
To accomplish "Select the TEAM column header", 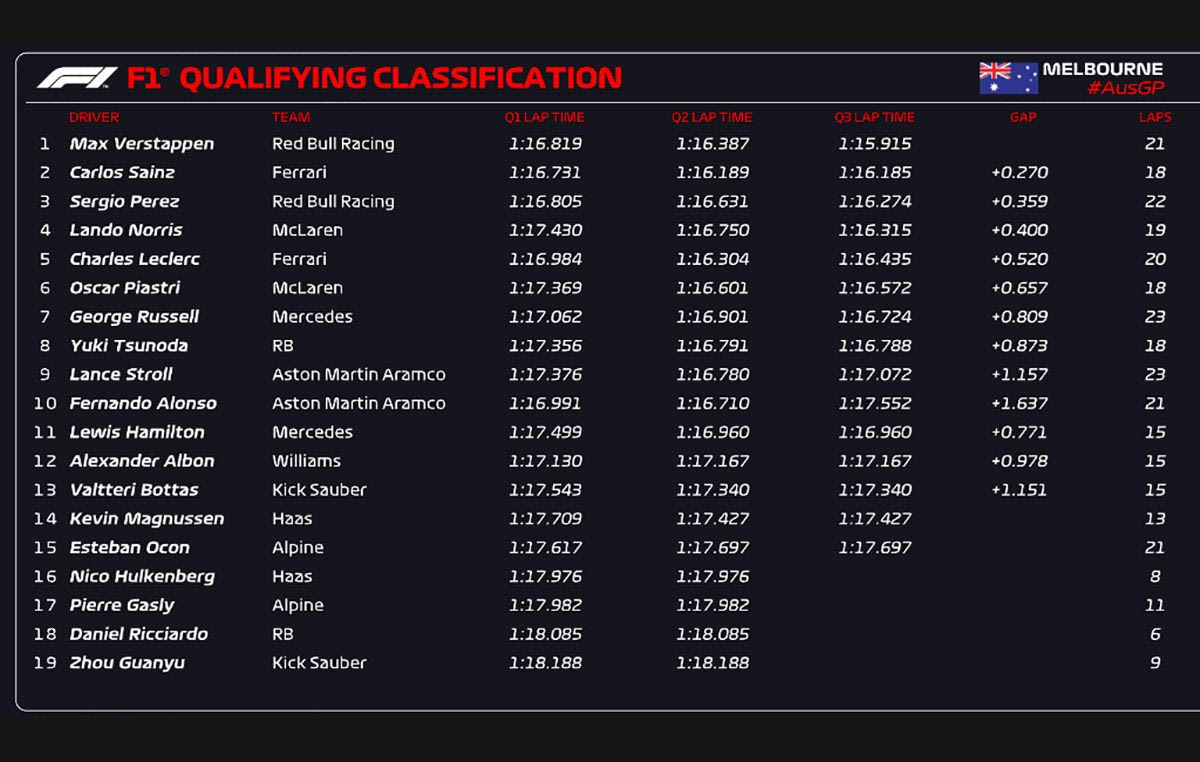I will (291, 117).
